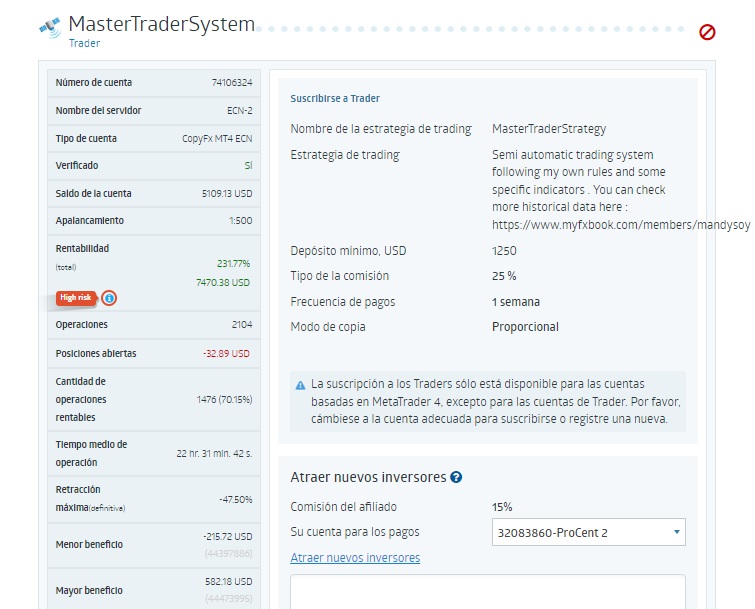
Task: Click the Verificado value Sí
Action: [x=248, y=166]
